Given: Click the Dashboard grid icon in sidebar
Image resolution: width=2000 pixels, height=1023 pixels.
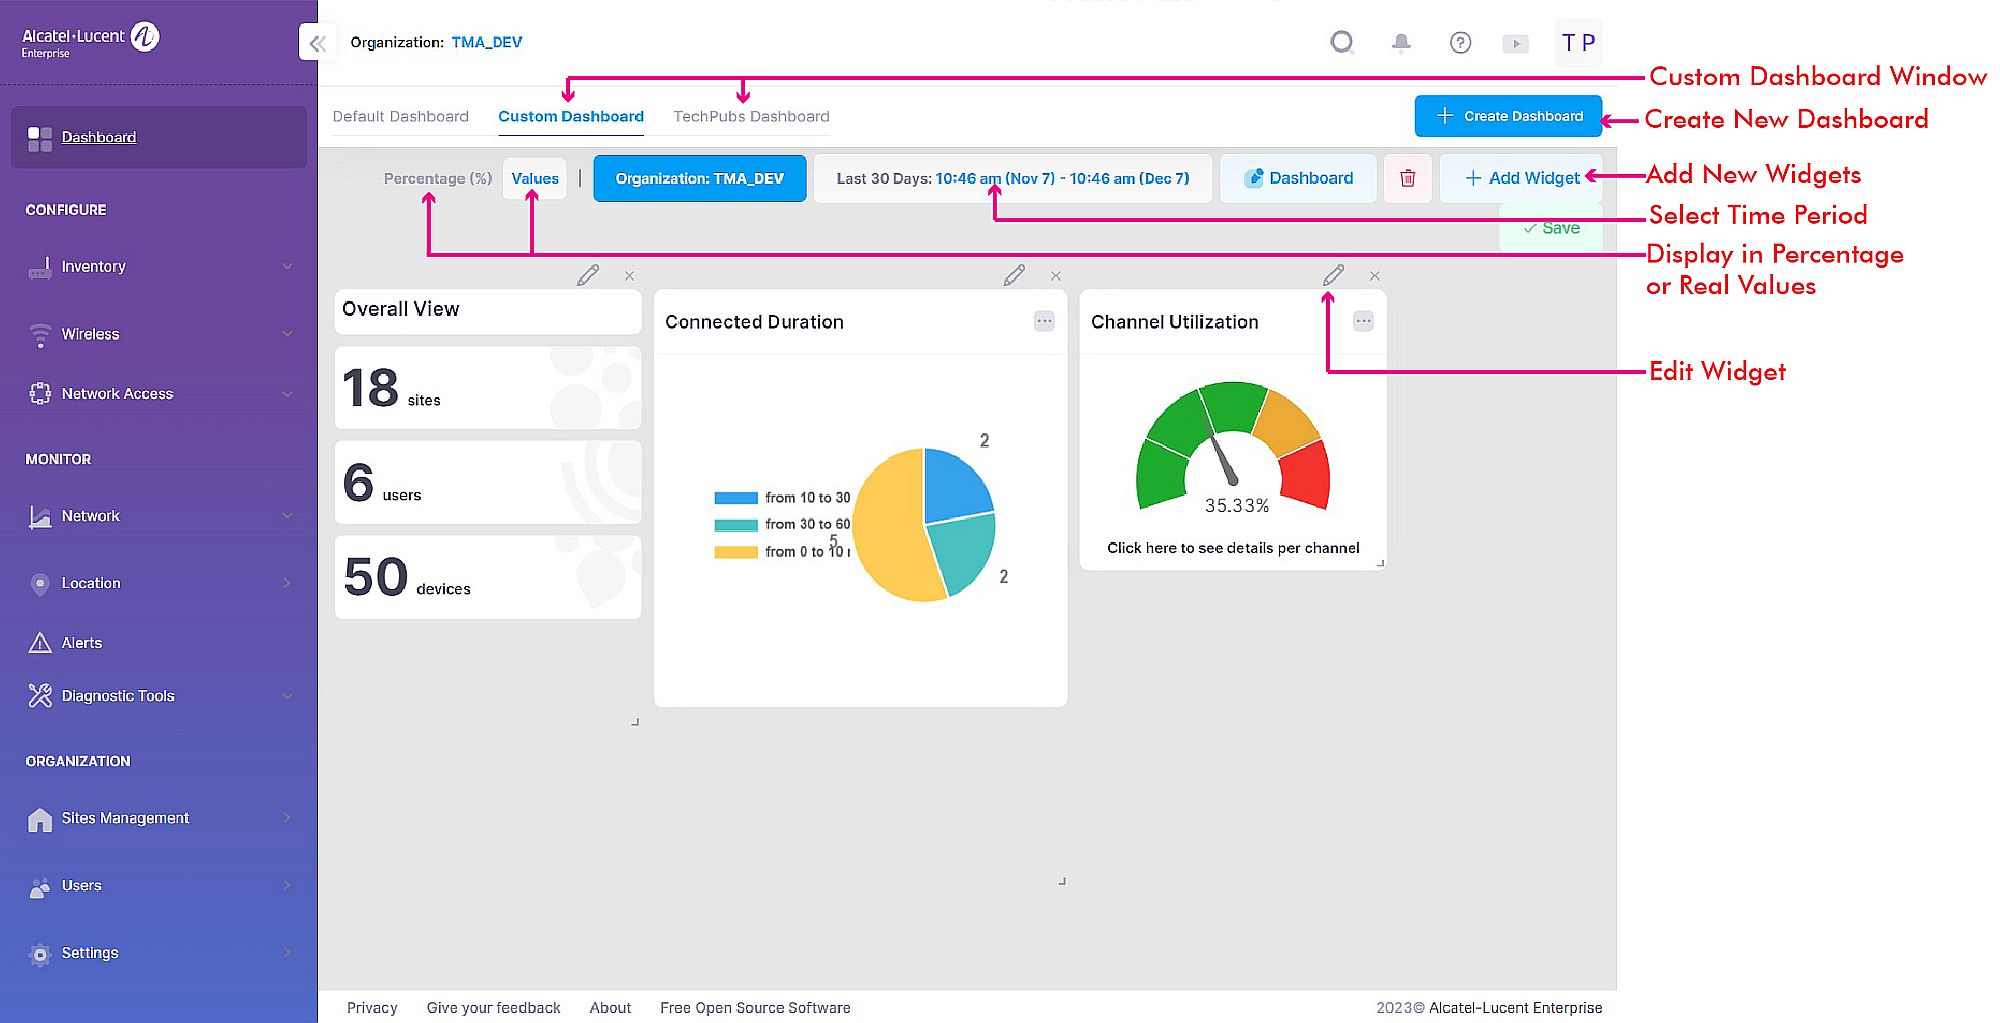Looking at the screenshot, I should [x=40, y=138].
